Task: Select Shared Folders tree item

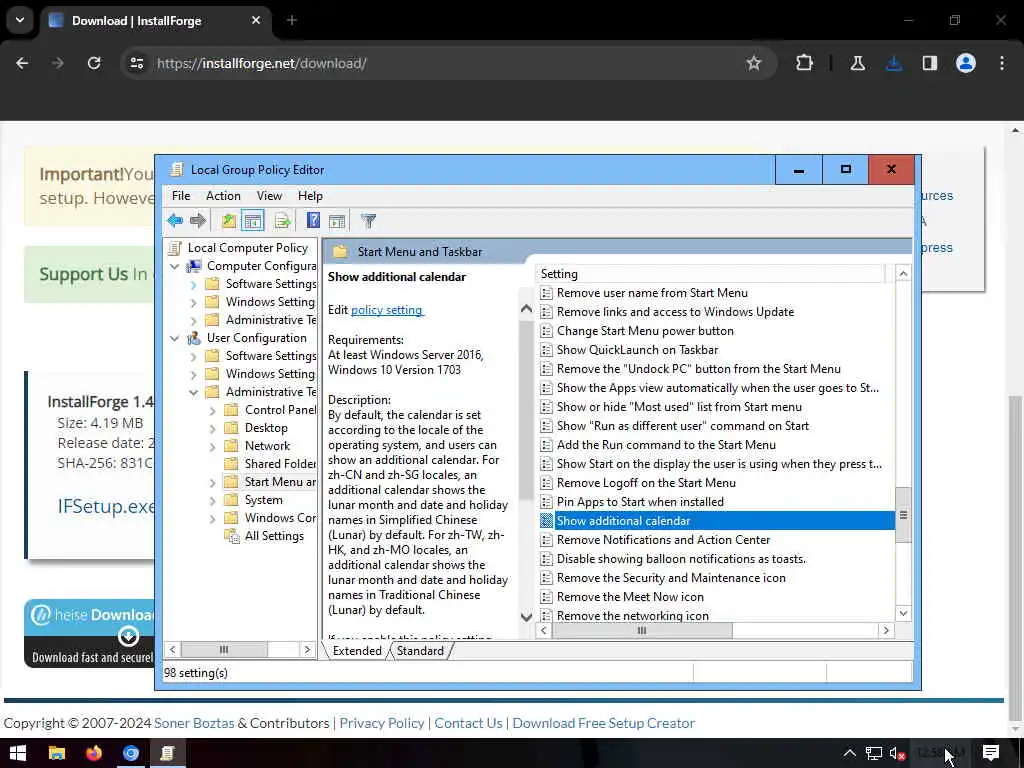Action: click(280, 464)
